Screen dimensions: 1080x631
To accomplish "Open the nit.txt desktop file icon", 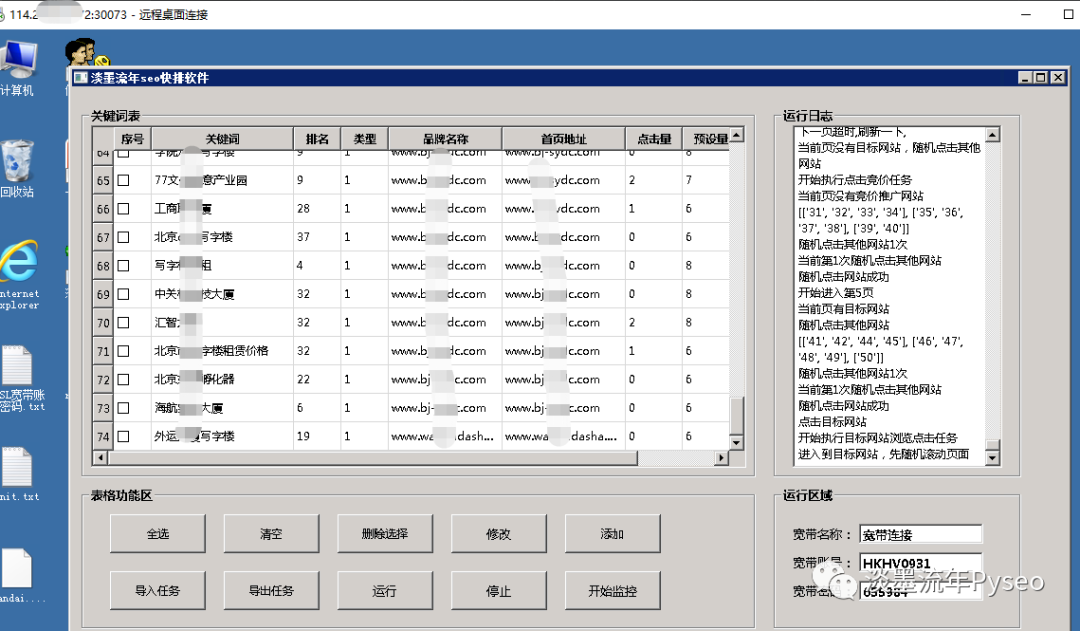I will tap(19, 474).
